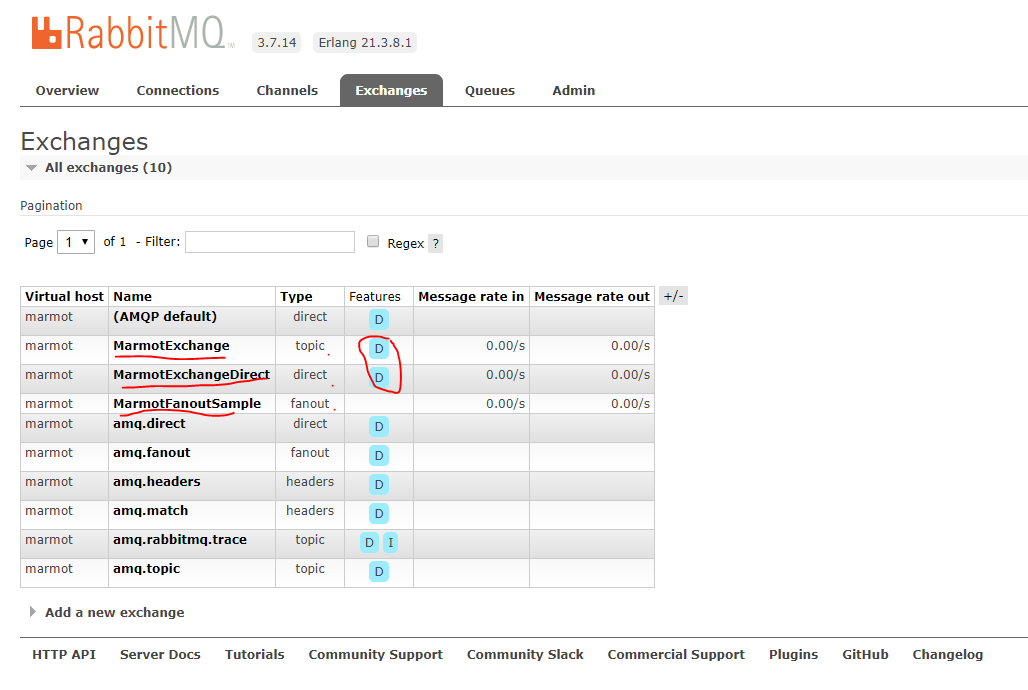This screenshot has height=690, width=1028.
Task: Open the Changelog footer link
Action: (x=947, y=655)
